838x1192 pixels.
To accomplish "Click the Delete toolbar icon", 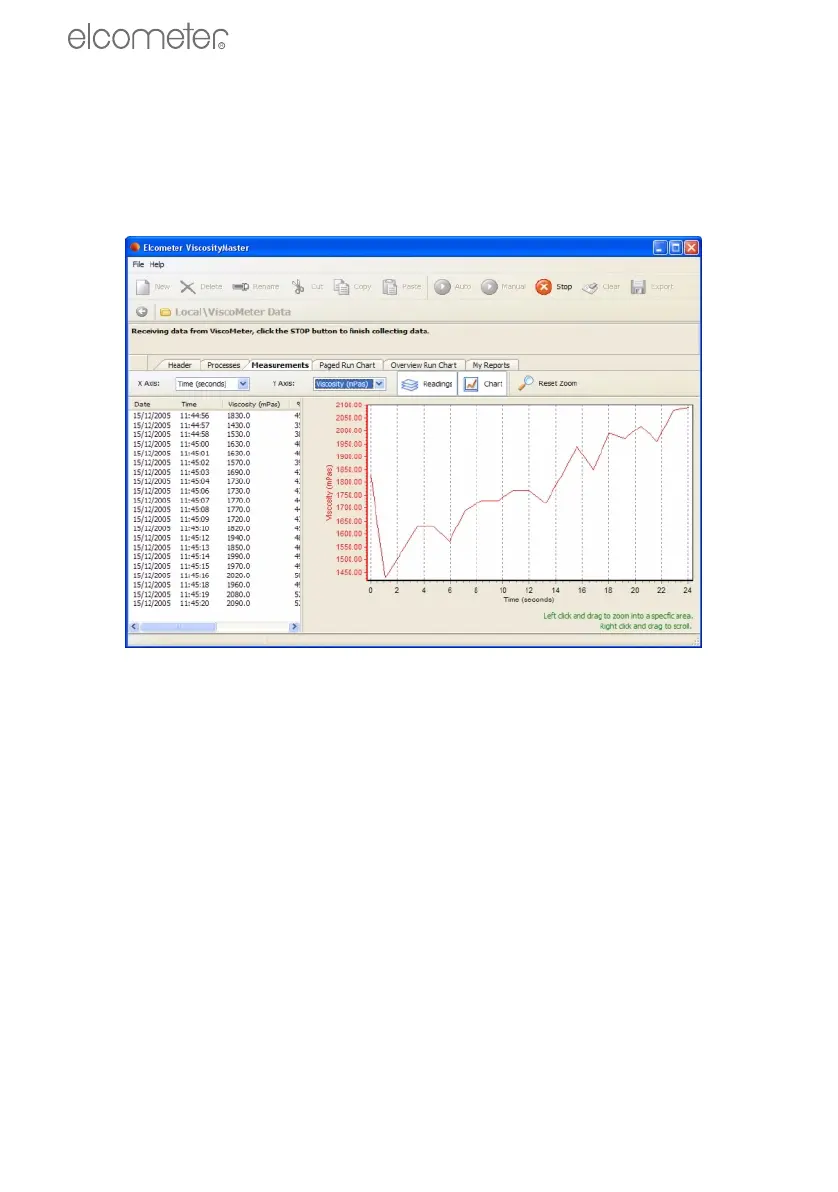I will [x=187, y=287].
